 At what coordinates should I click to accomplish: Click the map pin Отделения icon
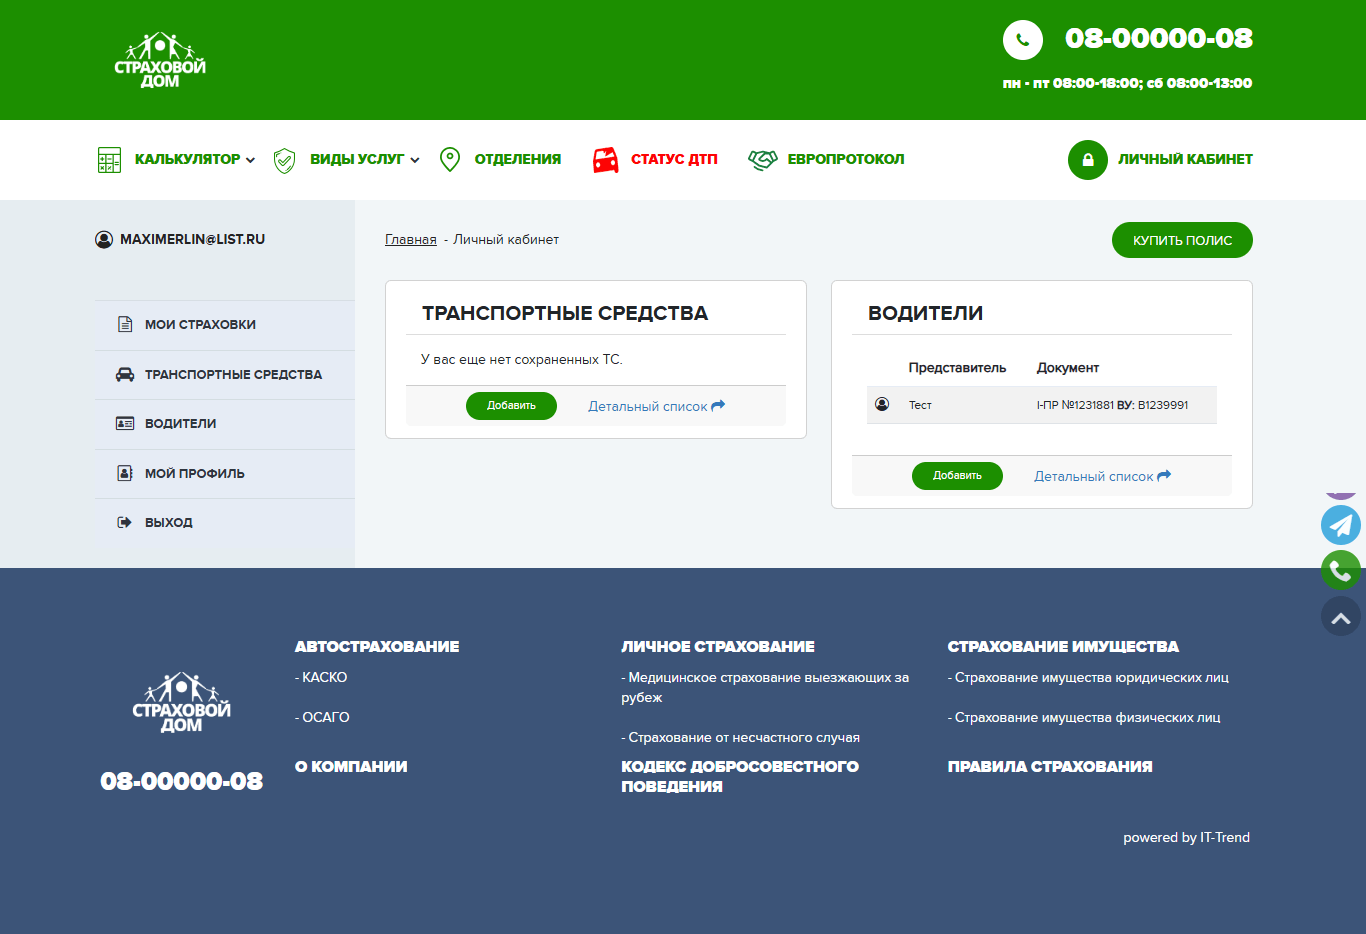(x=450, y=160)
